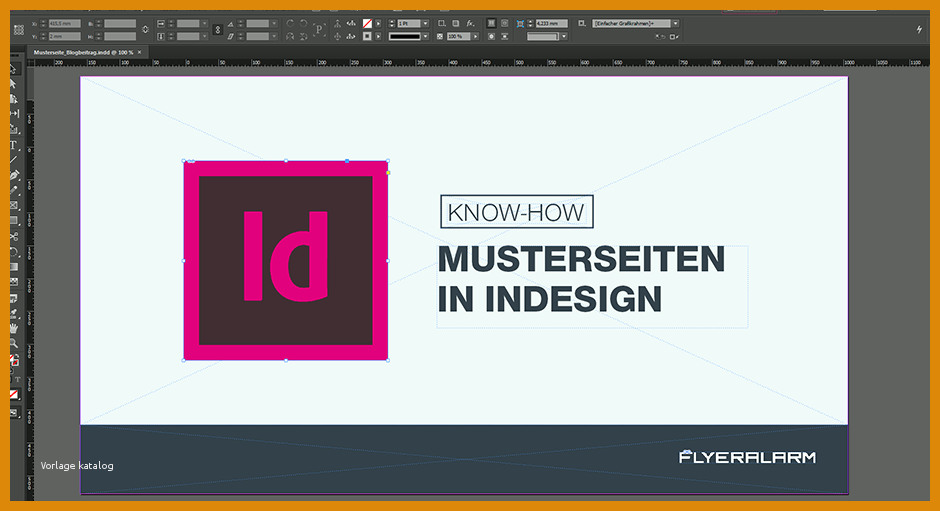The image size is (940, 511).
Task: Expand the opacity 100 % slider arrow
Action: 476,37
